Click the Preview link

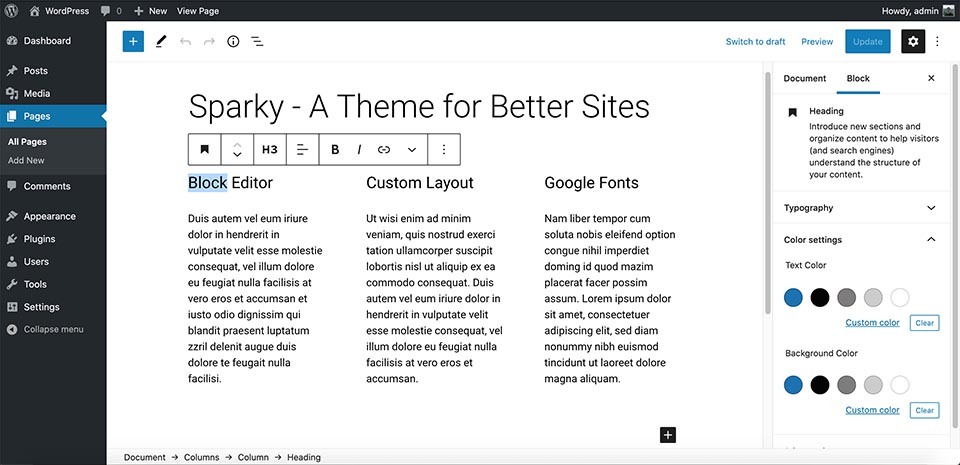817,42
